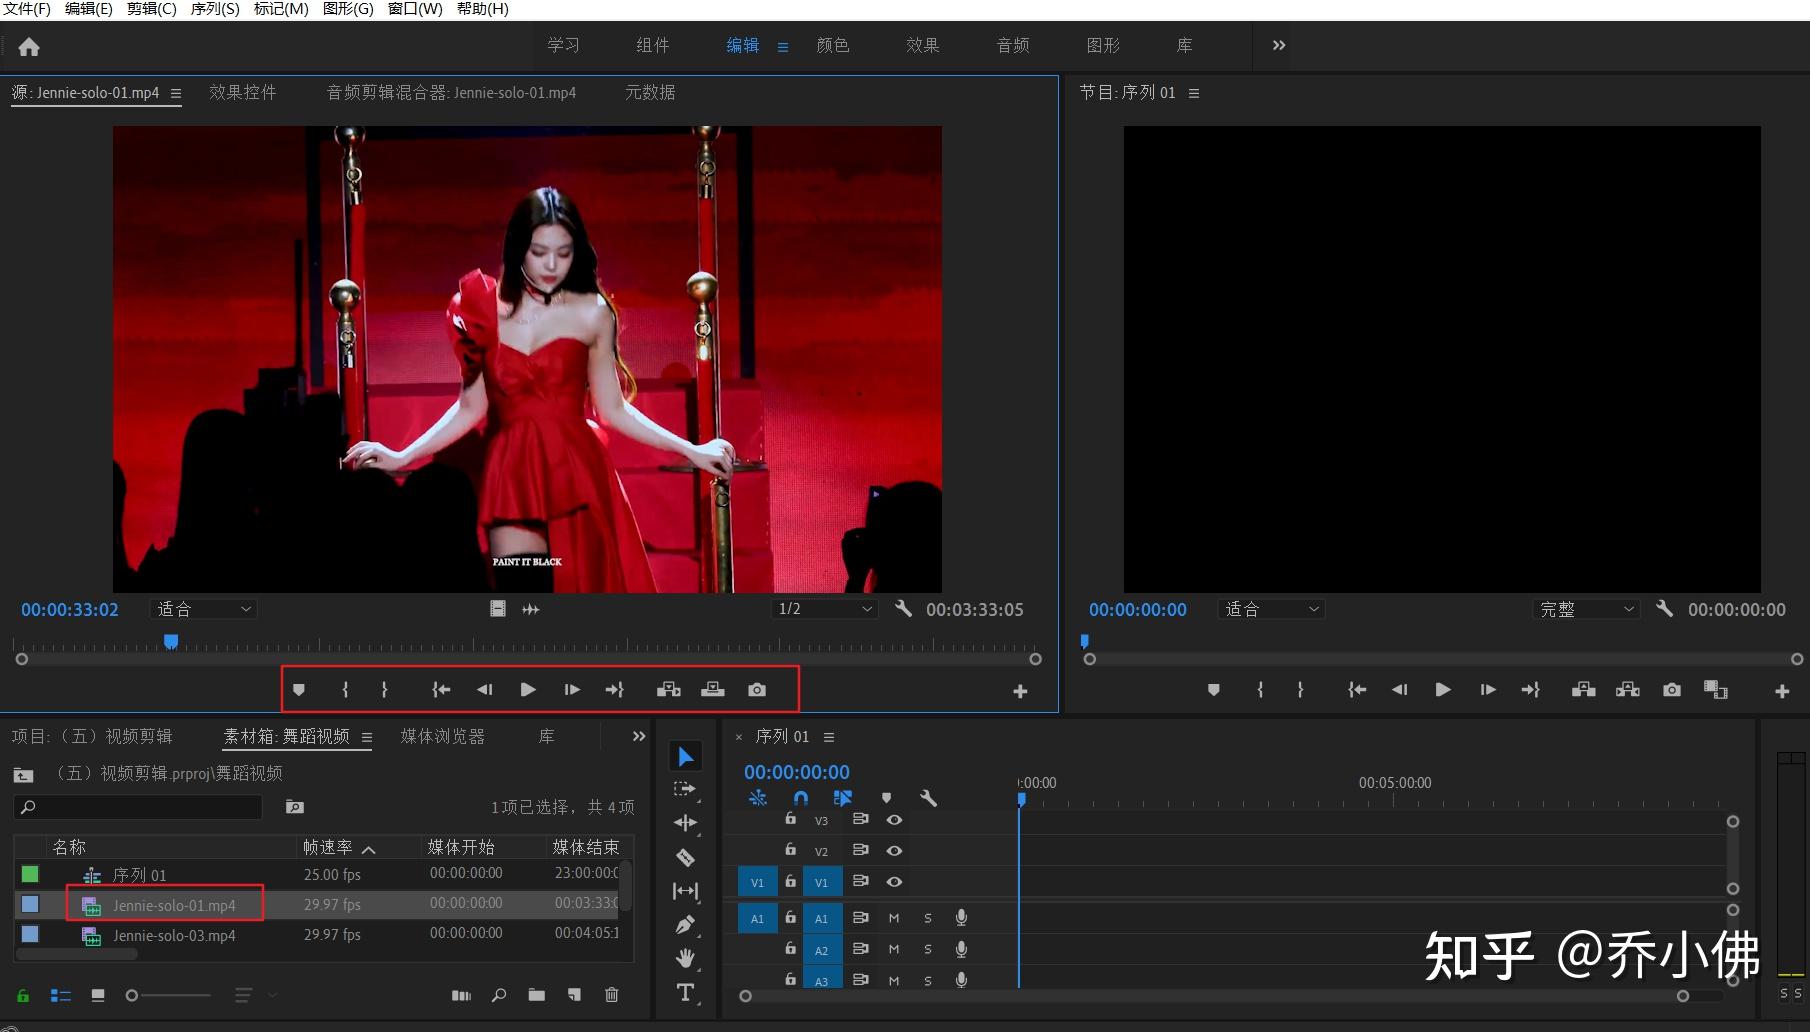Click the Insert button in Source monitor

(x=669, y=690)
